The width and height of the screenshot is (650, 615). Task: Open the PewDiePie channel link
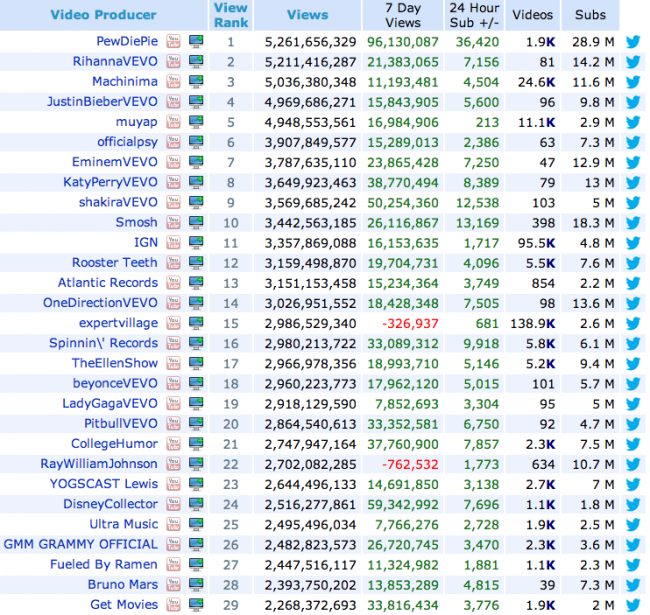(x=127, y=41)
